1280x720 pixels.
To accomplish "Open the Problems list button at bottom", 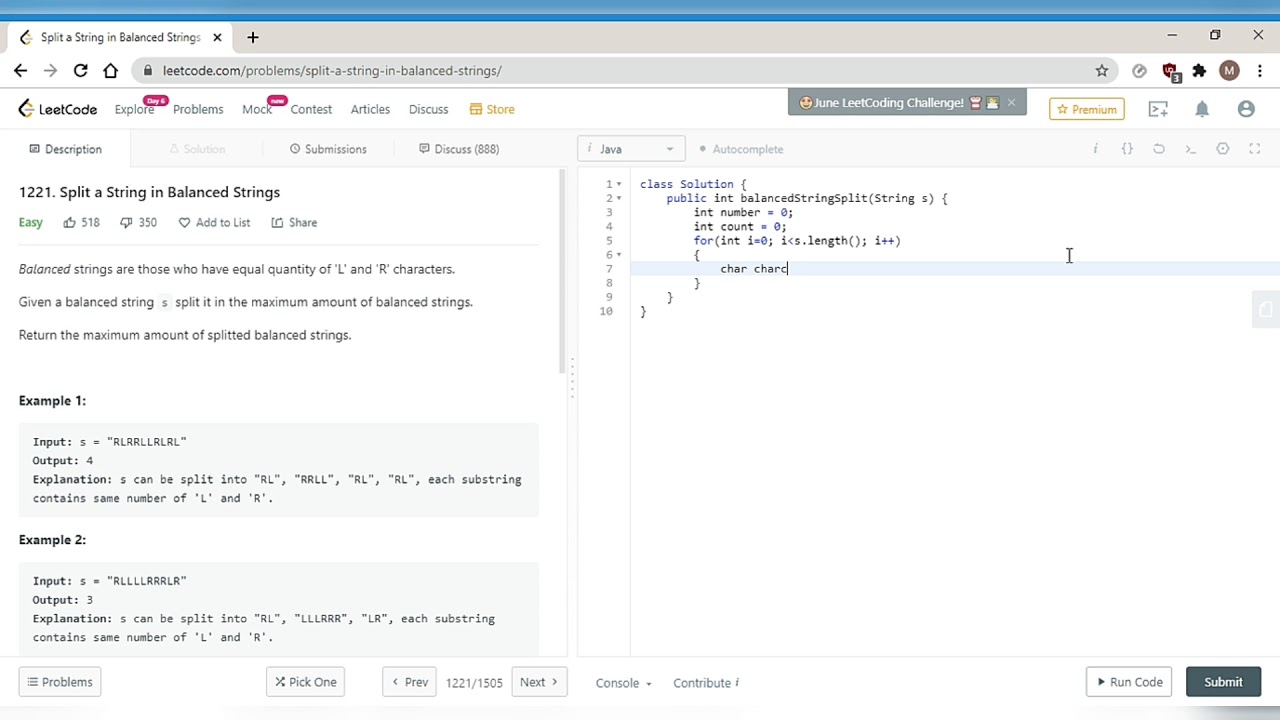I will pyautogui.click(x=59, y=682).
